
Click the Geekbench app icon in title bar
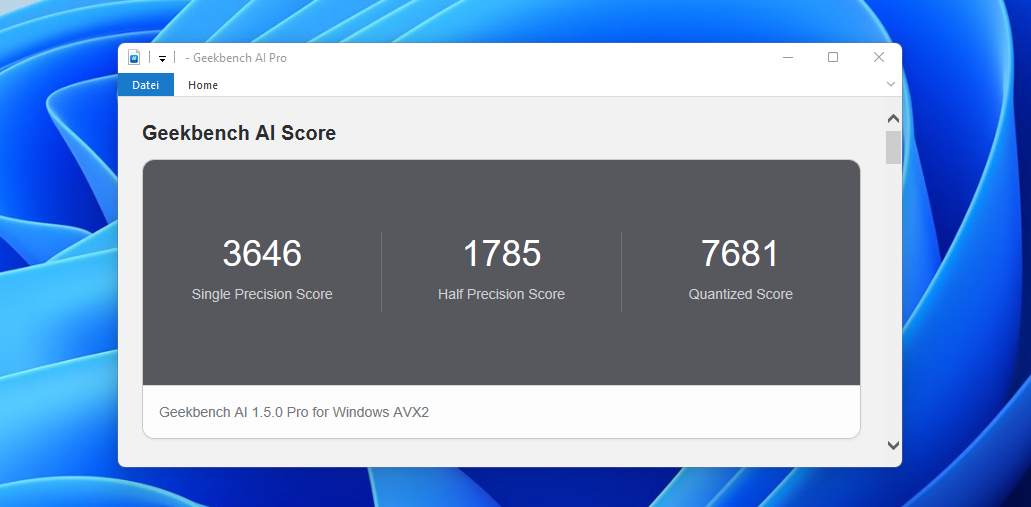[x=134, y=57]
